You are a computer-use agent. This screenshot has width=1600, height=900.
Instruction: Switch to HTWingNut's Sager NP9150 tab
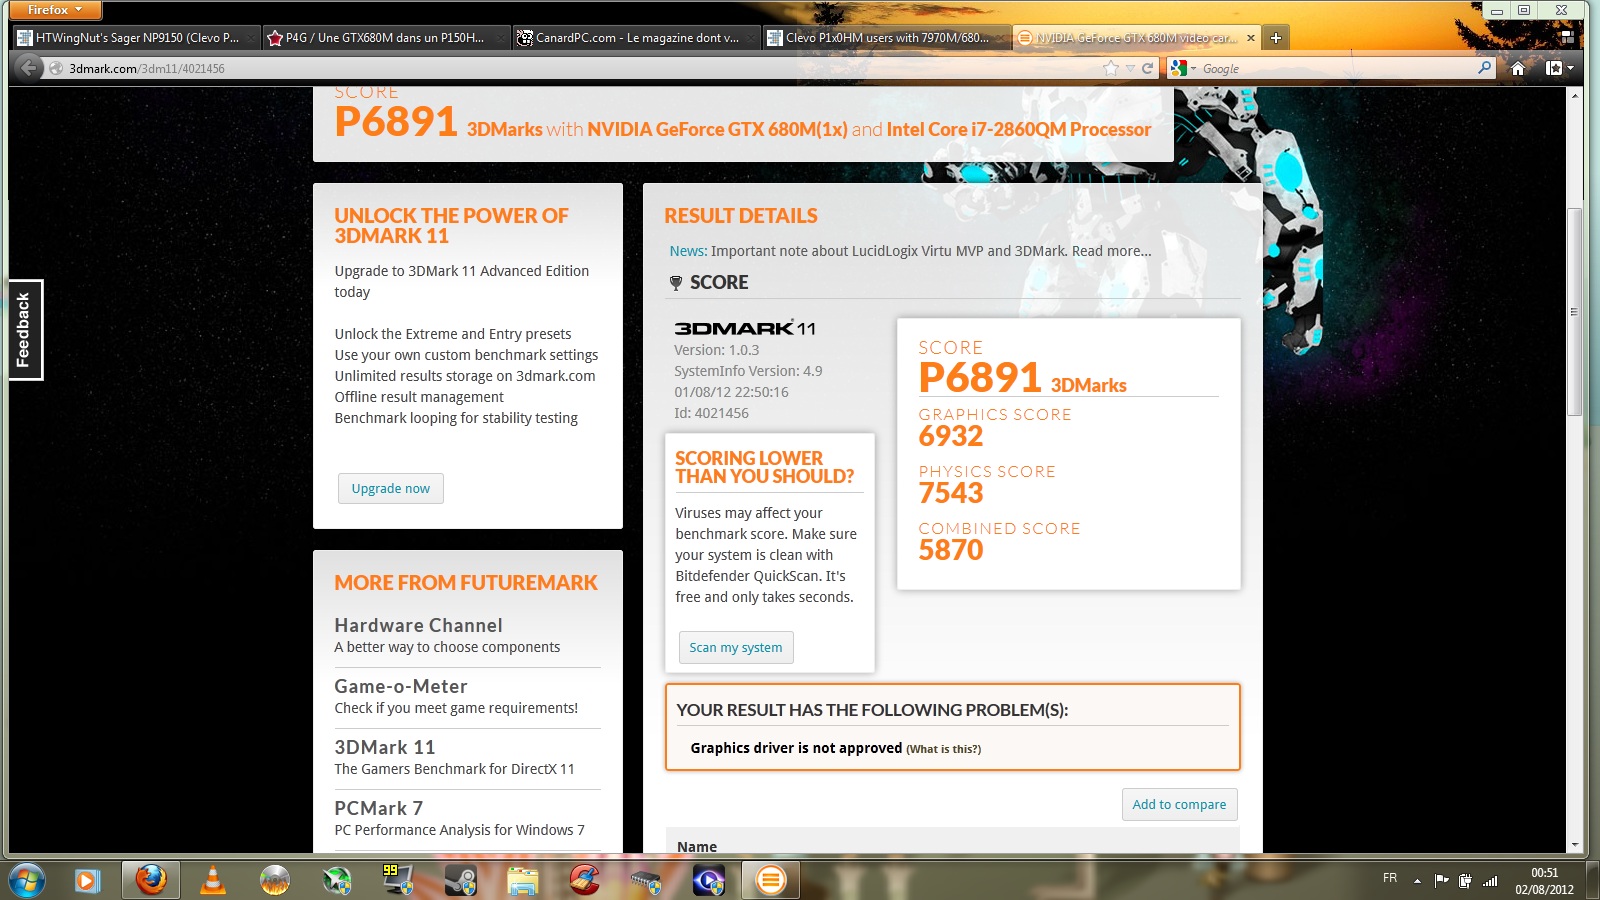[x=137, y=38]
